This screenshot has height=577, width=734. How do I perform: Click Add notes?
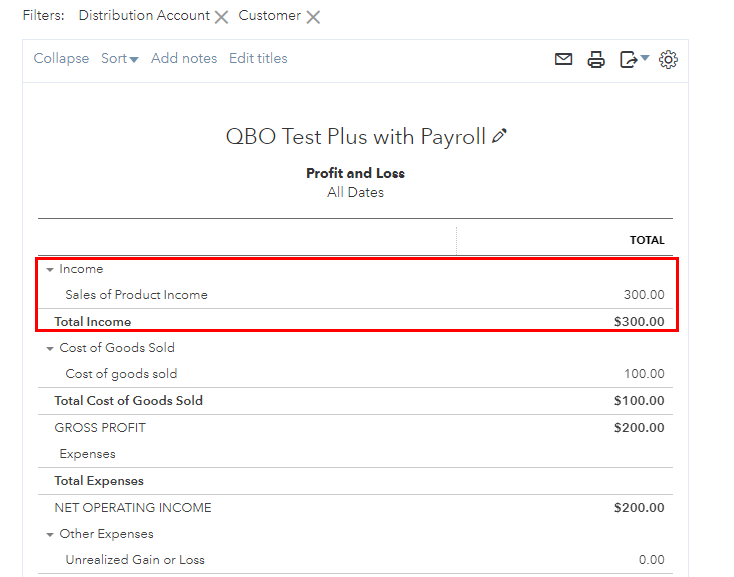point(184,59)
